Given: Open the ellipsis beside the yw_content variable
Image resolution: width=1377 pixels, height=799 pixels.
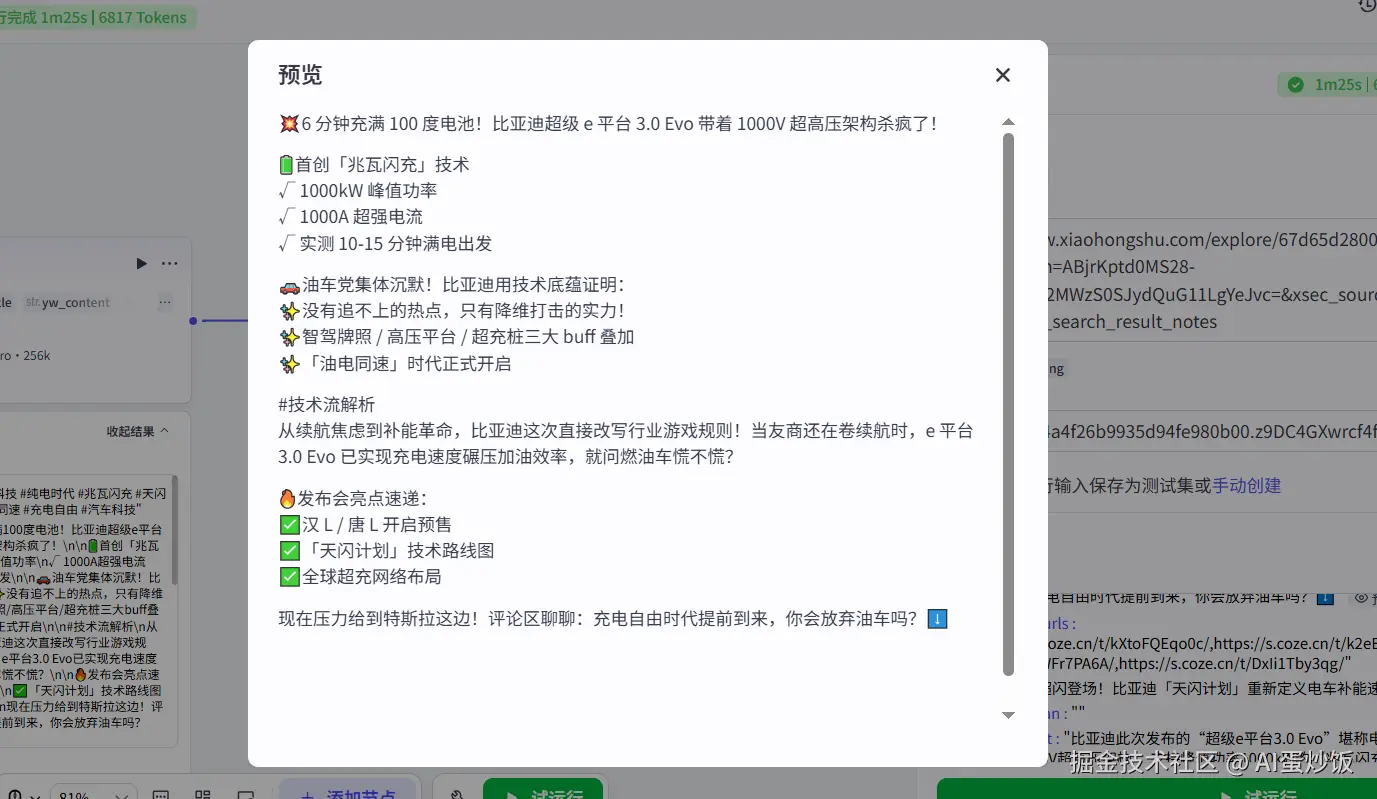Looking at the screenshot, I should [165, 303].
